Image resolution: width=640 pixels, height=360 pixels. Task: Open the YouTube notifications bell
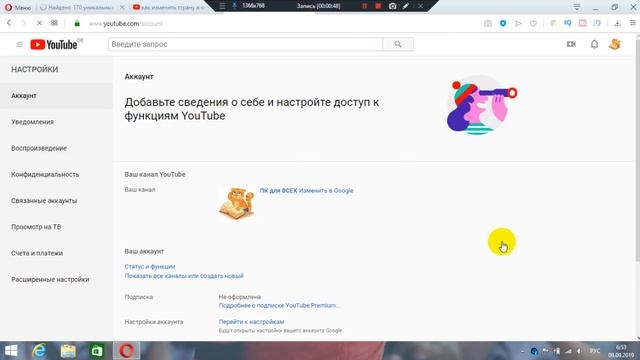(594, 44)
